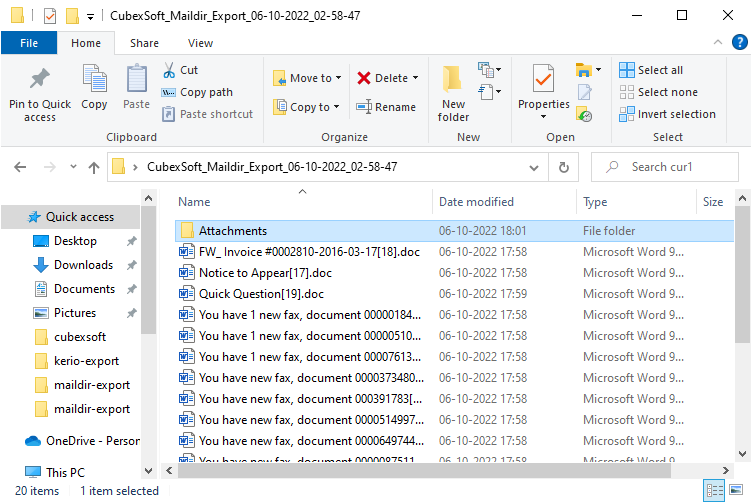Click the Back navigation arrow
The image size is (752, 503).
(20, 167)
